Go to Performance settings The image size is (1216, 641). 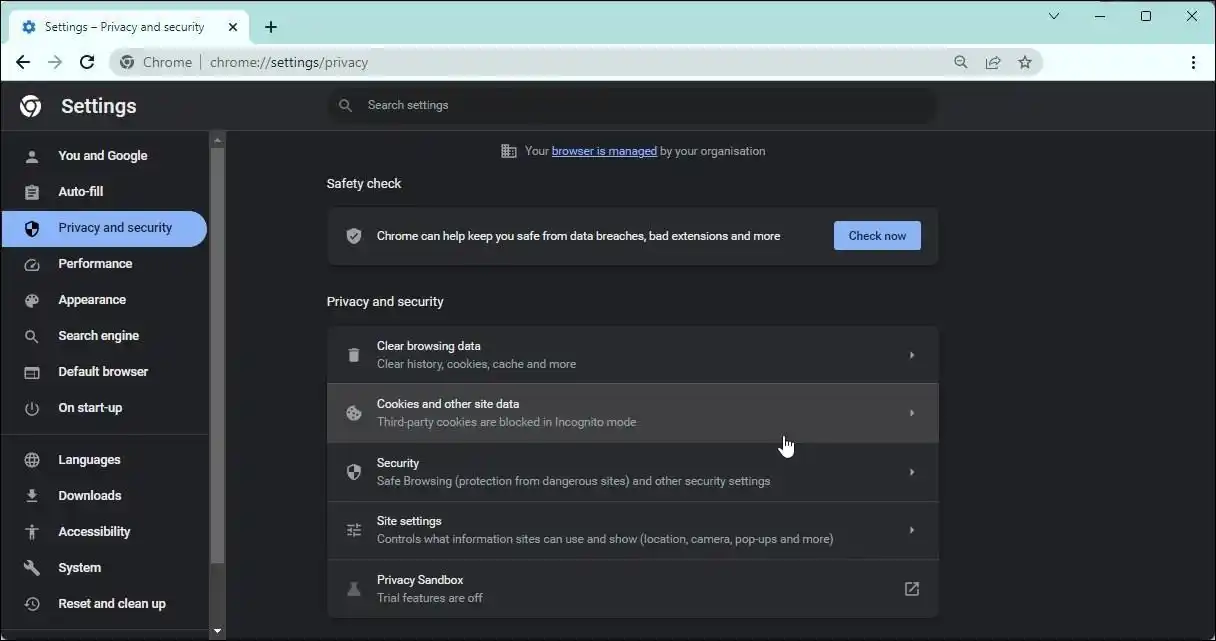104,264
